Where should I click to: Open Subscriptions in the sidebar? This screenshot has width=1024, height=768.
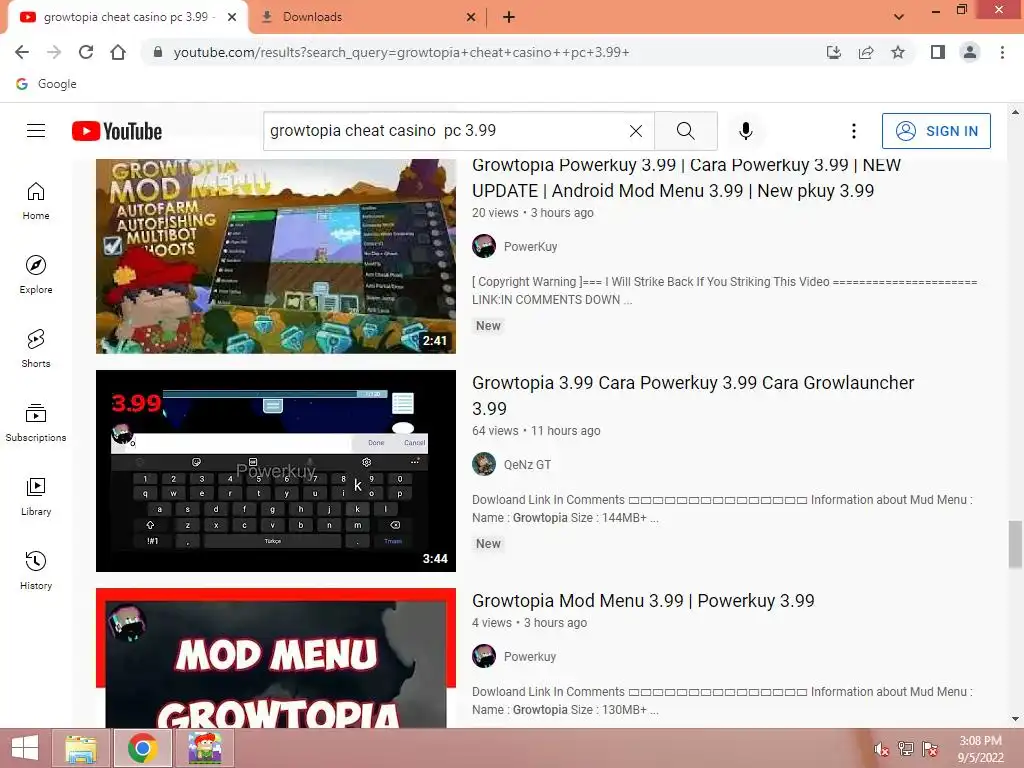[36, 423]
